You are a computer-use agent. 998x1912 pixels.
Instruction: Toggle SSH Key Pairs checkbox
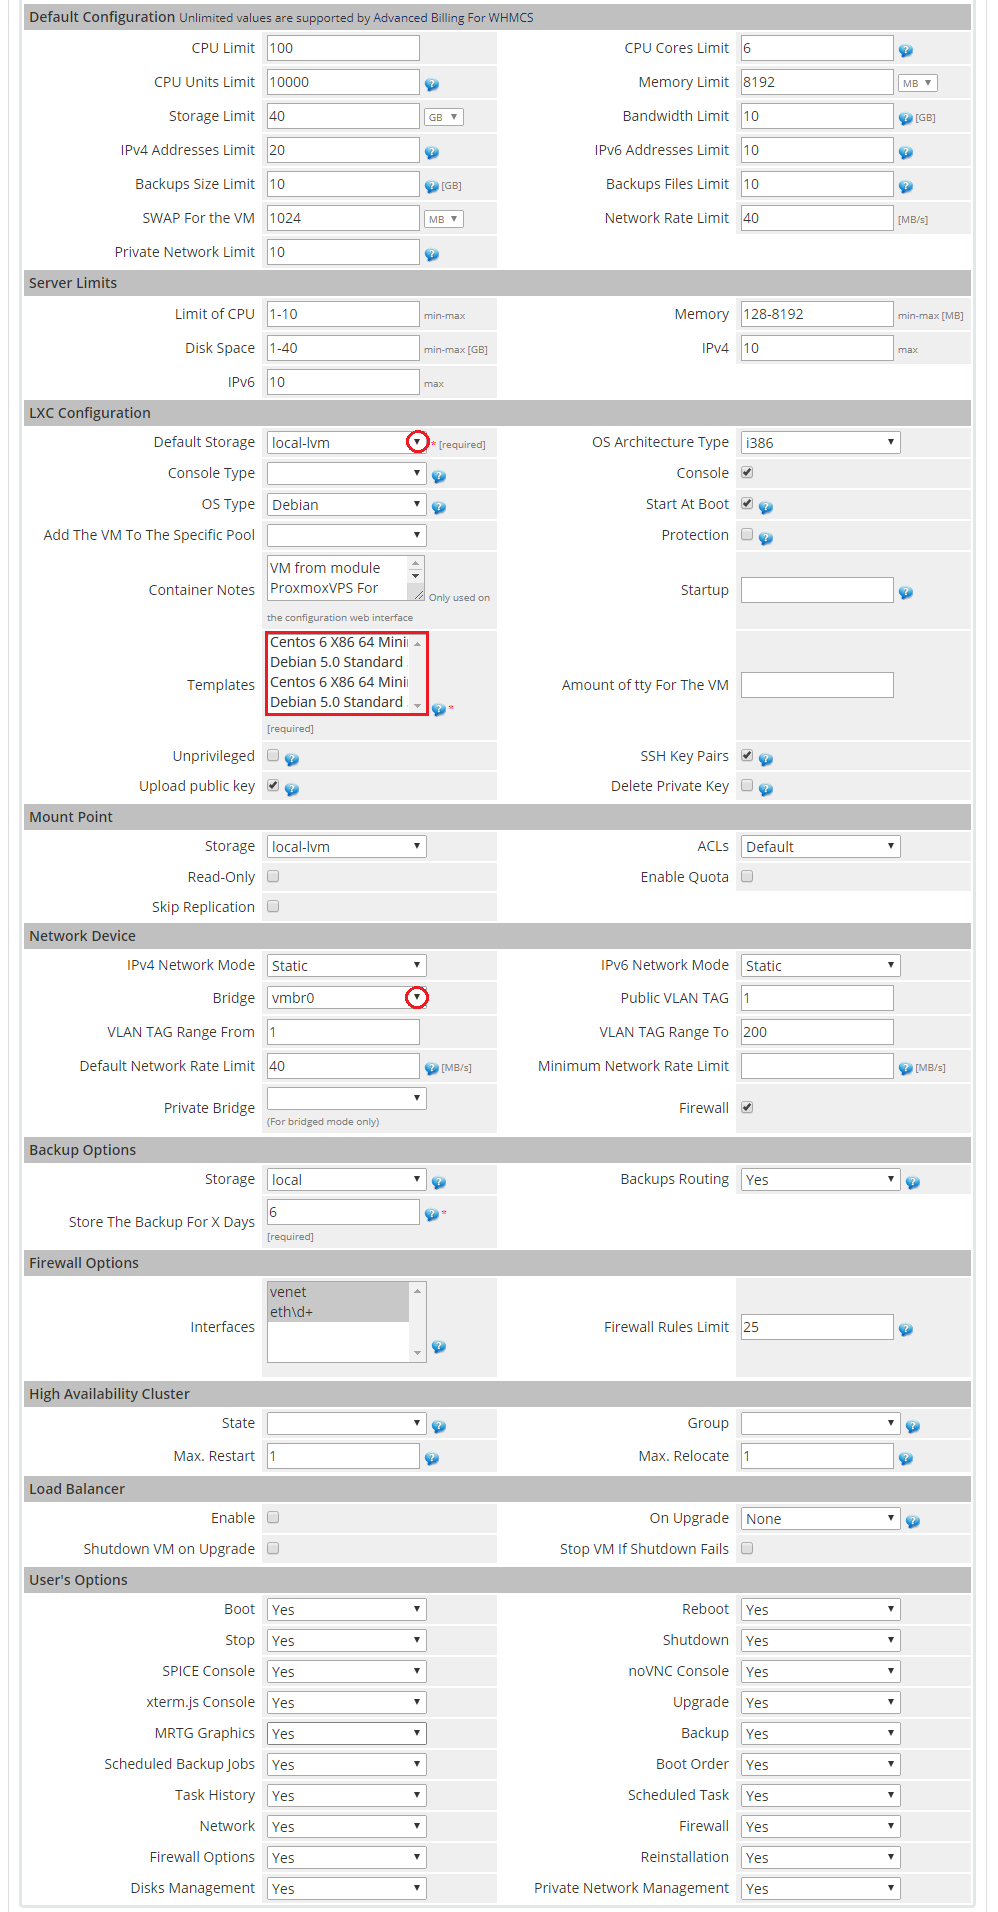[x=747, y=755]
